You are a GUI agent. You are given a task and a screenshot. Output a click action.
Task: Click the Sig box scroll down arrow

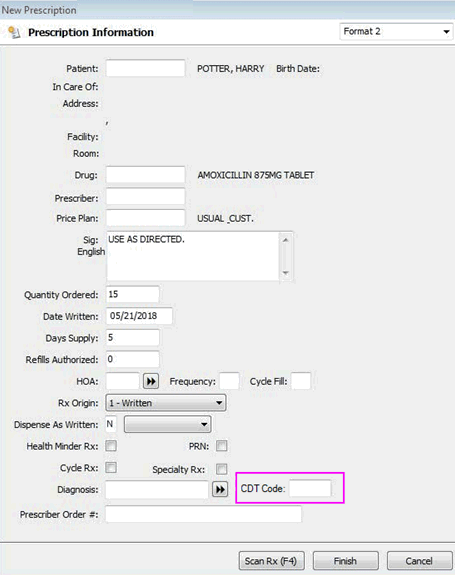286,273
